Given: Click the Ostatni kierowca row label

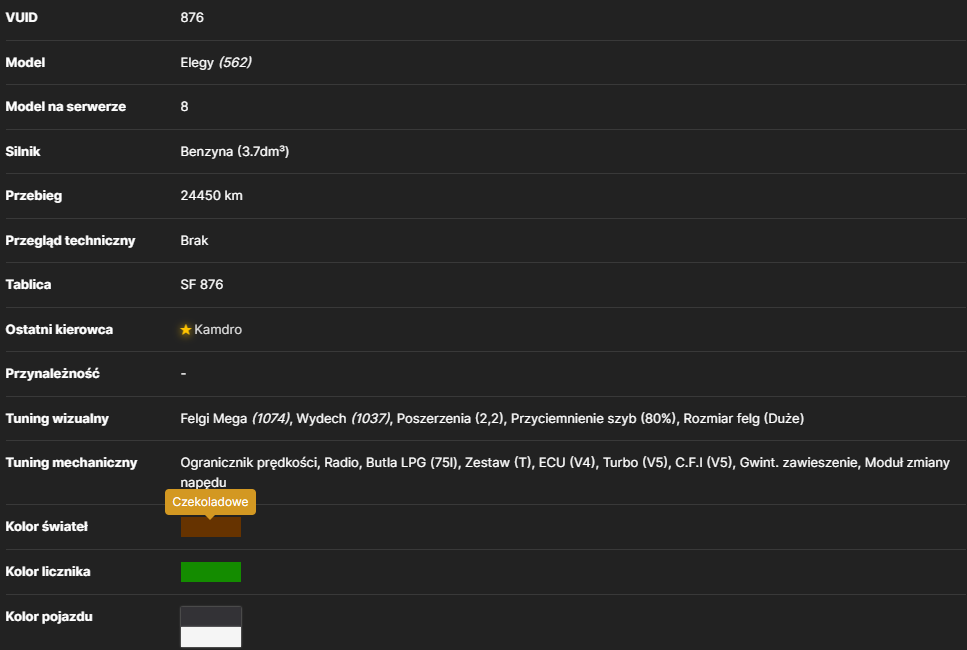Looking at the screenshot, I should [59, 330].
